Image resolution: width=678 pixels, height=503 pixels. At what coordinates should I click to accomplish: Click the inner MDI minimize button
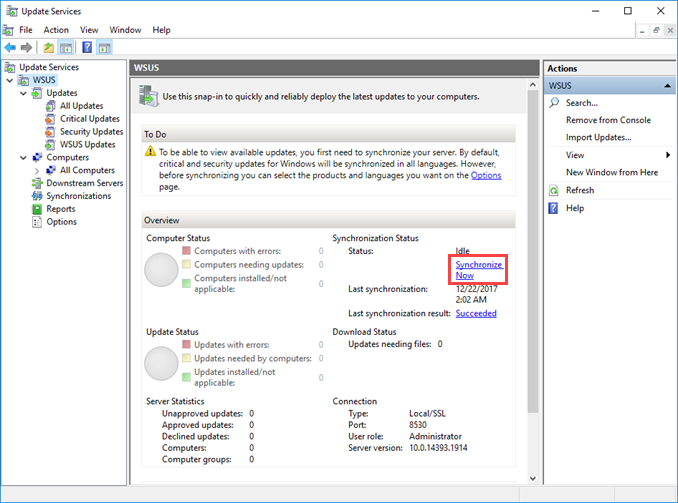point(642,30)
